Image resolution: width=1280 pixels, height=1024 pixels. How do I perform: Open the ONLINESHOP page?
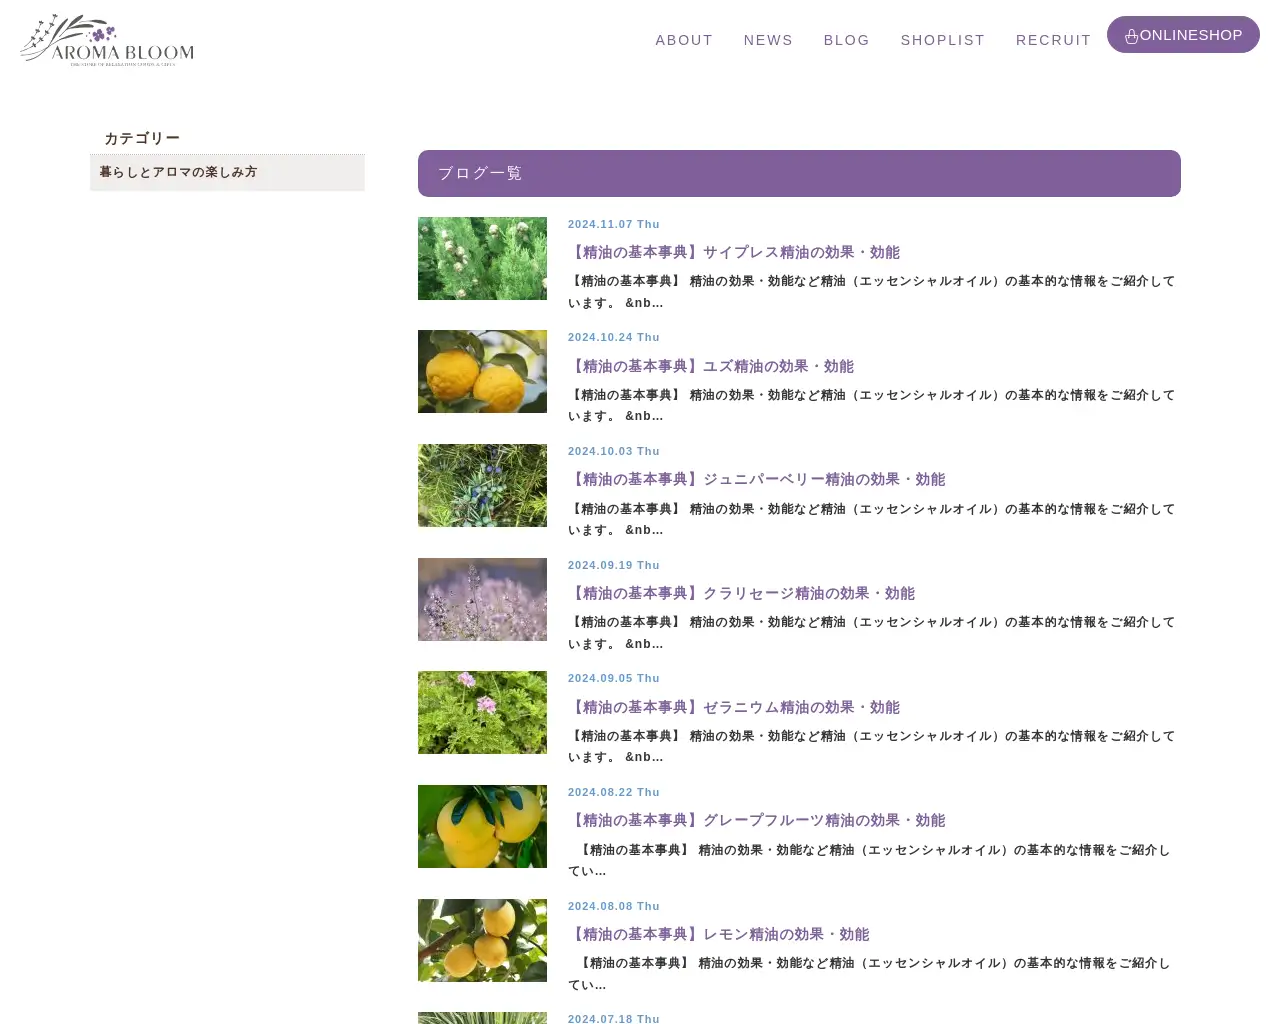tap(1190, 35)
